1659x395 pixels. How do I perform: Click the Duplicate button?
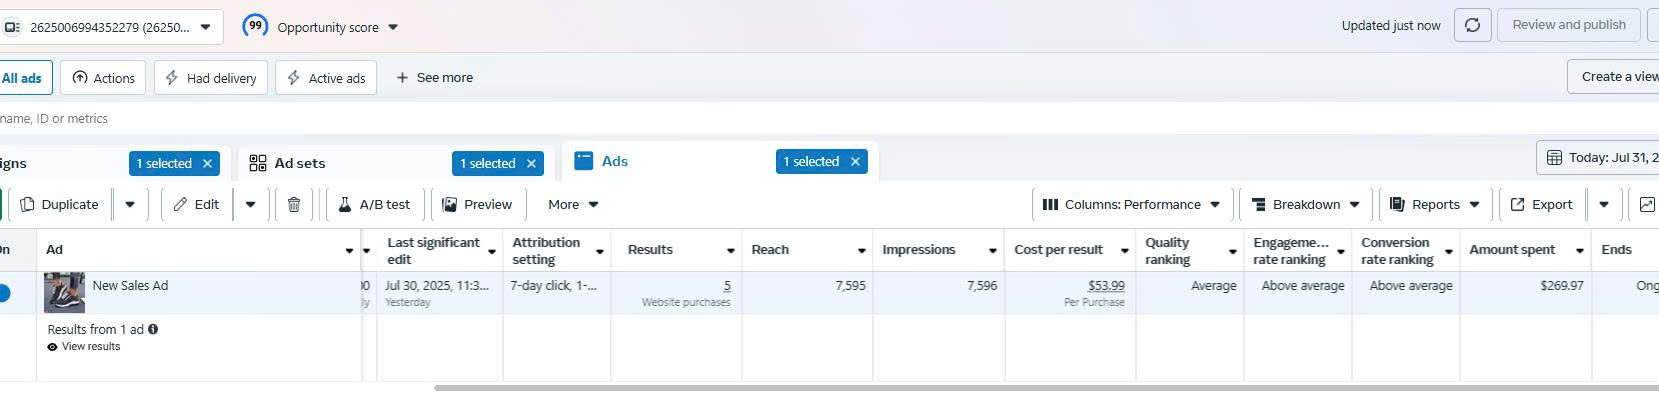(x=60, y=204)
